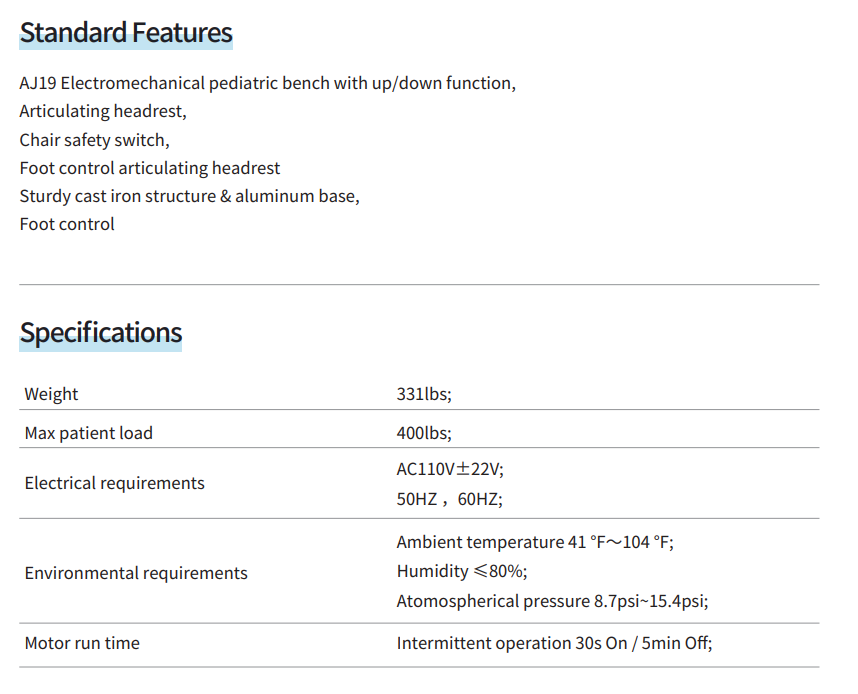
Task: Click the Humidity ≤80% value
Action: (461, 571)
